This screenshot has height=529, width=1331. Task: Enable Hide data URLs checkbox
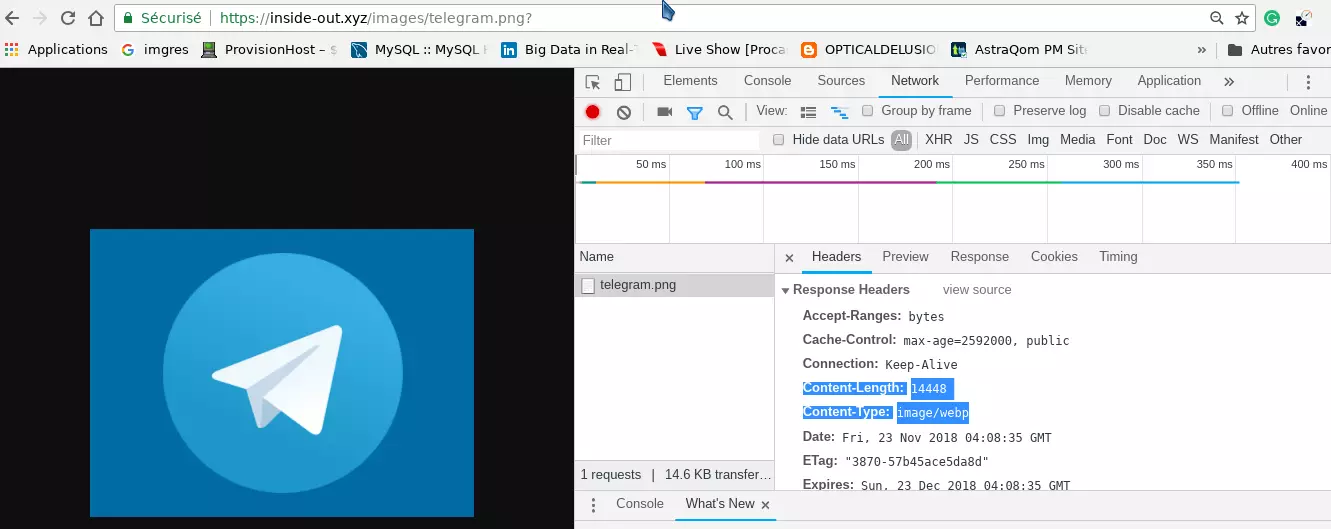[779, 140]
